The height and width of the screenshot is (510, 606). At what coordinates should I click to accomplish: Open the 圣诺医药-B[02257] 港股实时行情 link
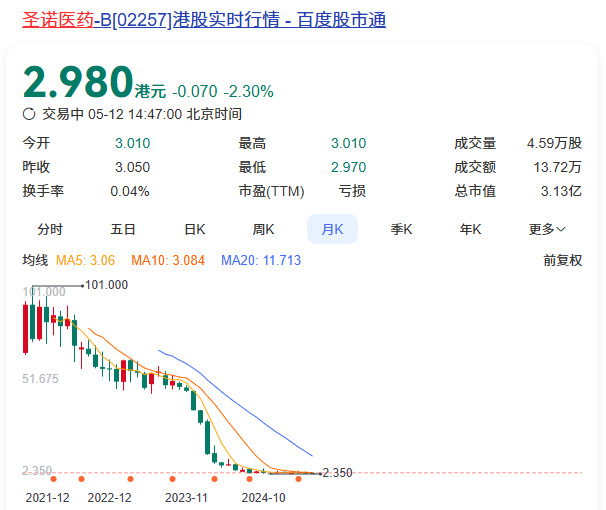click(x=204, y=20)
